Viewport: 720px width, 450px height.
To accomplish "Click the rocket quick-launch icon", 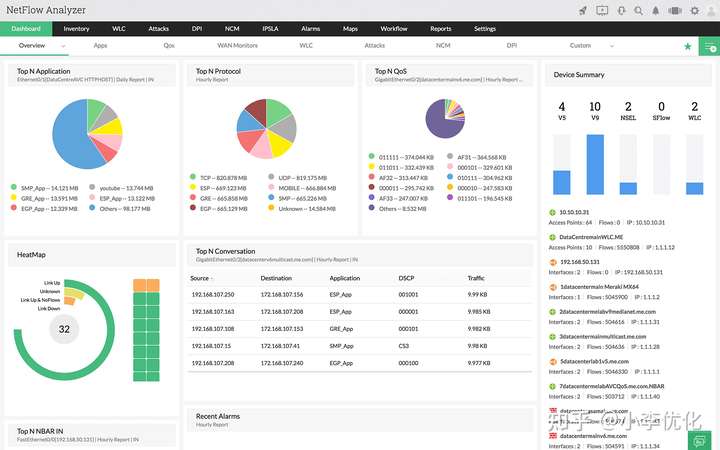I will pyautogui.click(x=583, y=11).
